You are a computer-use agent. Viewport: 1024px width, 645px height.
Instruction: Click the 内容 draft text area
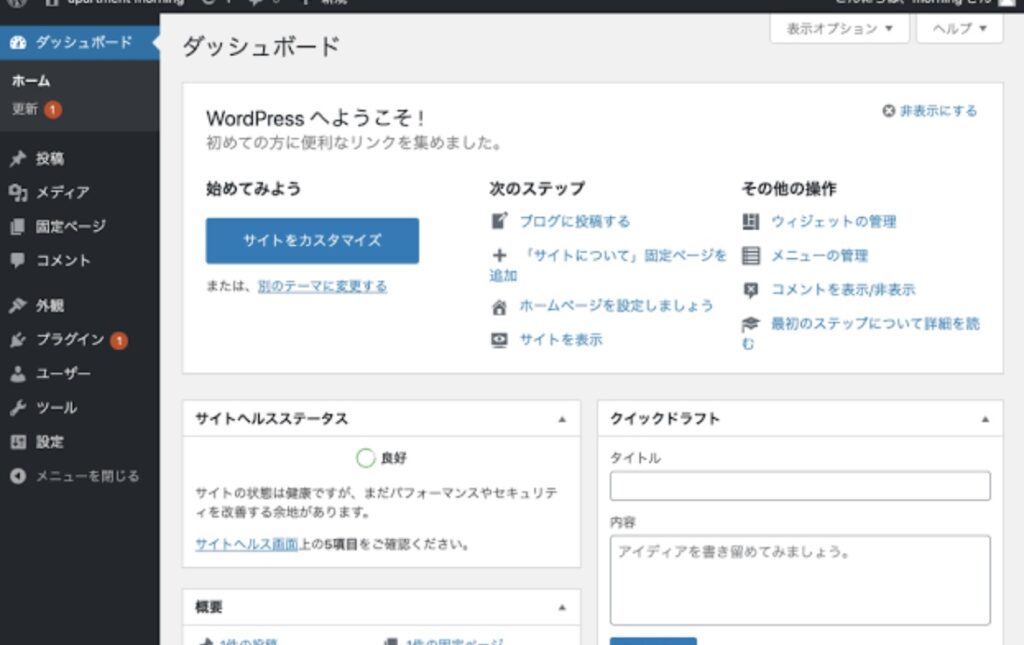pos(800,580)
